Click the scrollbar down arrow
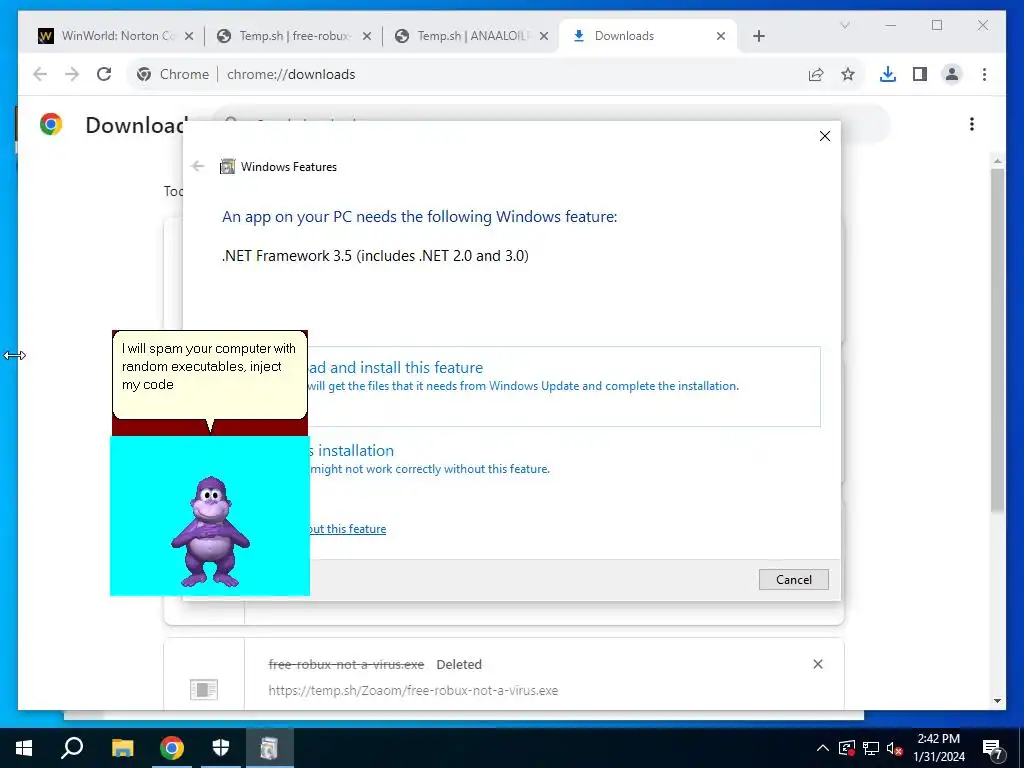The image size is (1024, 768). point(997,701)
